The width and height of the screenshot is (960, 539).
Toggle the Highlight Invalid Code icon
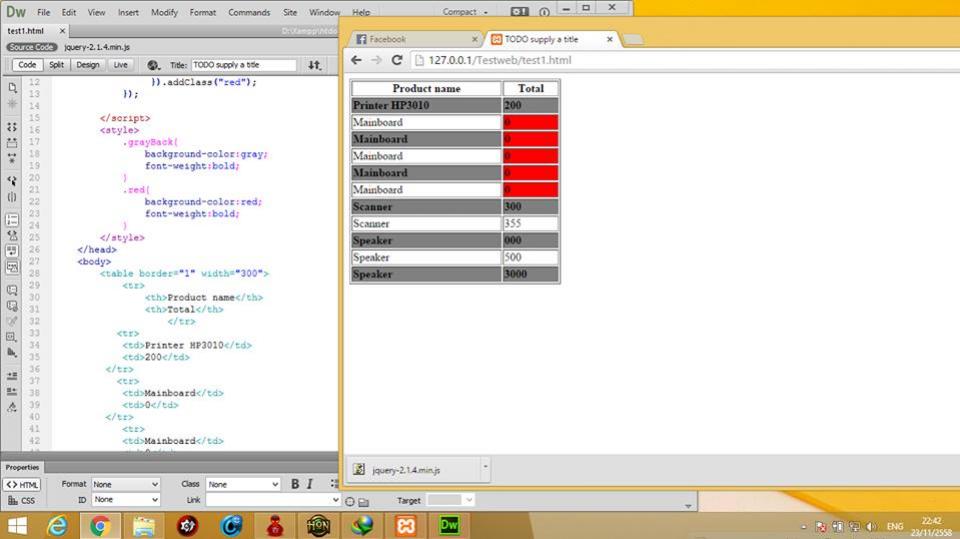12,235
